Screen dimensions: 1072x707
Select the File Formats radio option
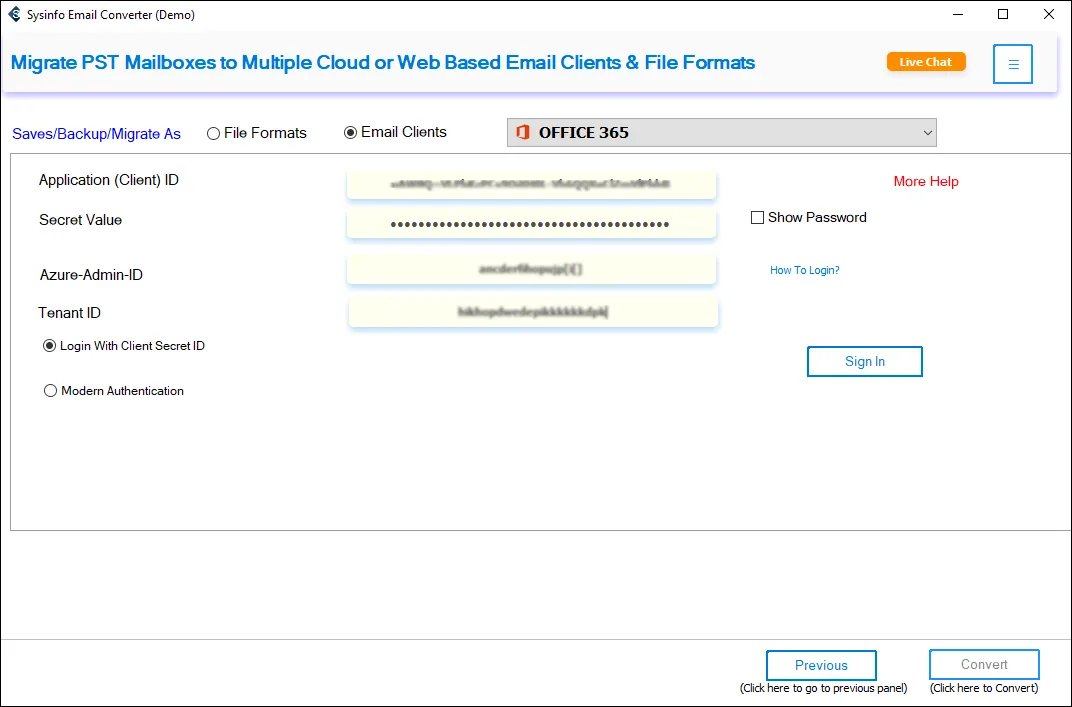(214, 133)
